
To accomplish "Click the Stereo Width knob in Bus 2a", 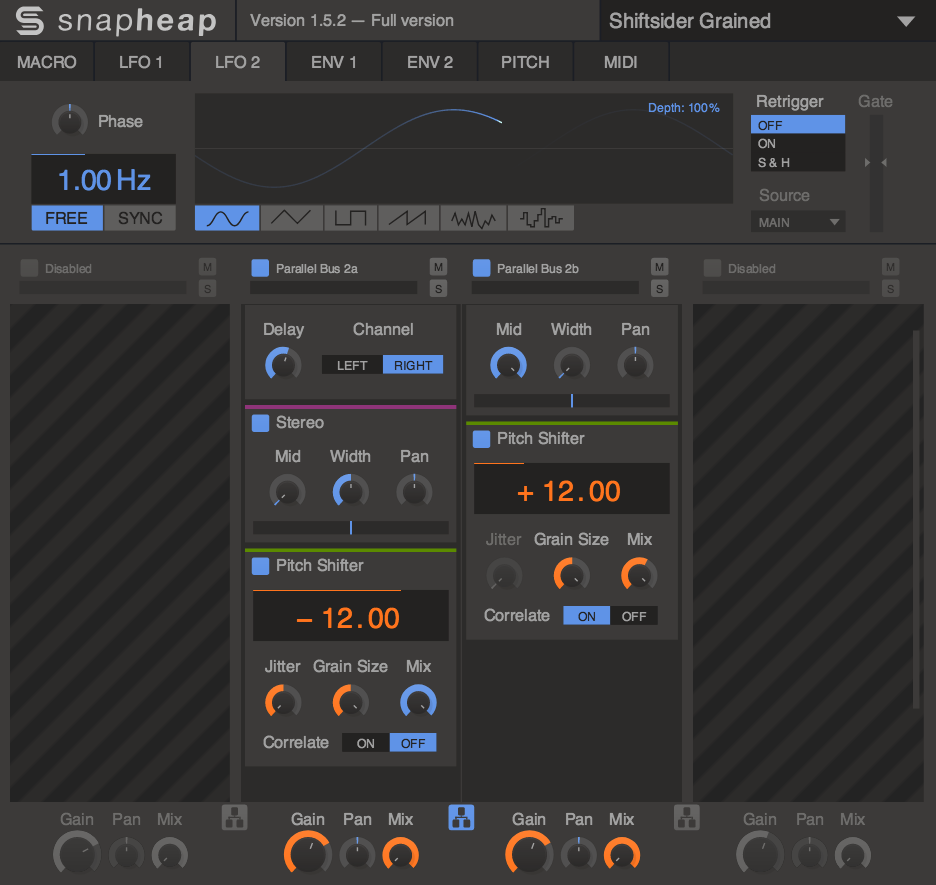I will [x=350, y=492].
